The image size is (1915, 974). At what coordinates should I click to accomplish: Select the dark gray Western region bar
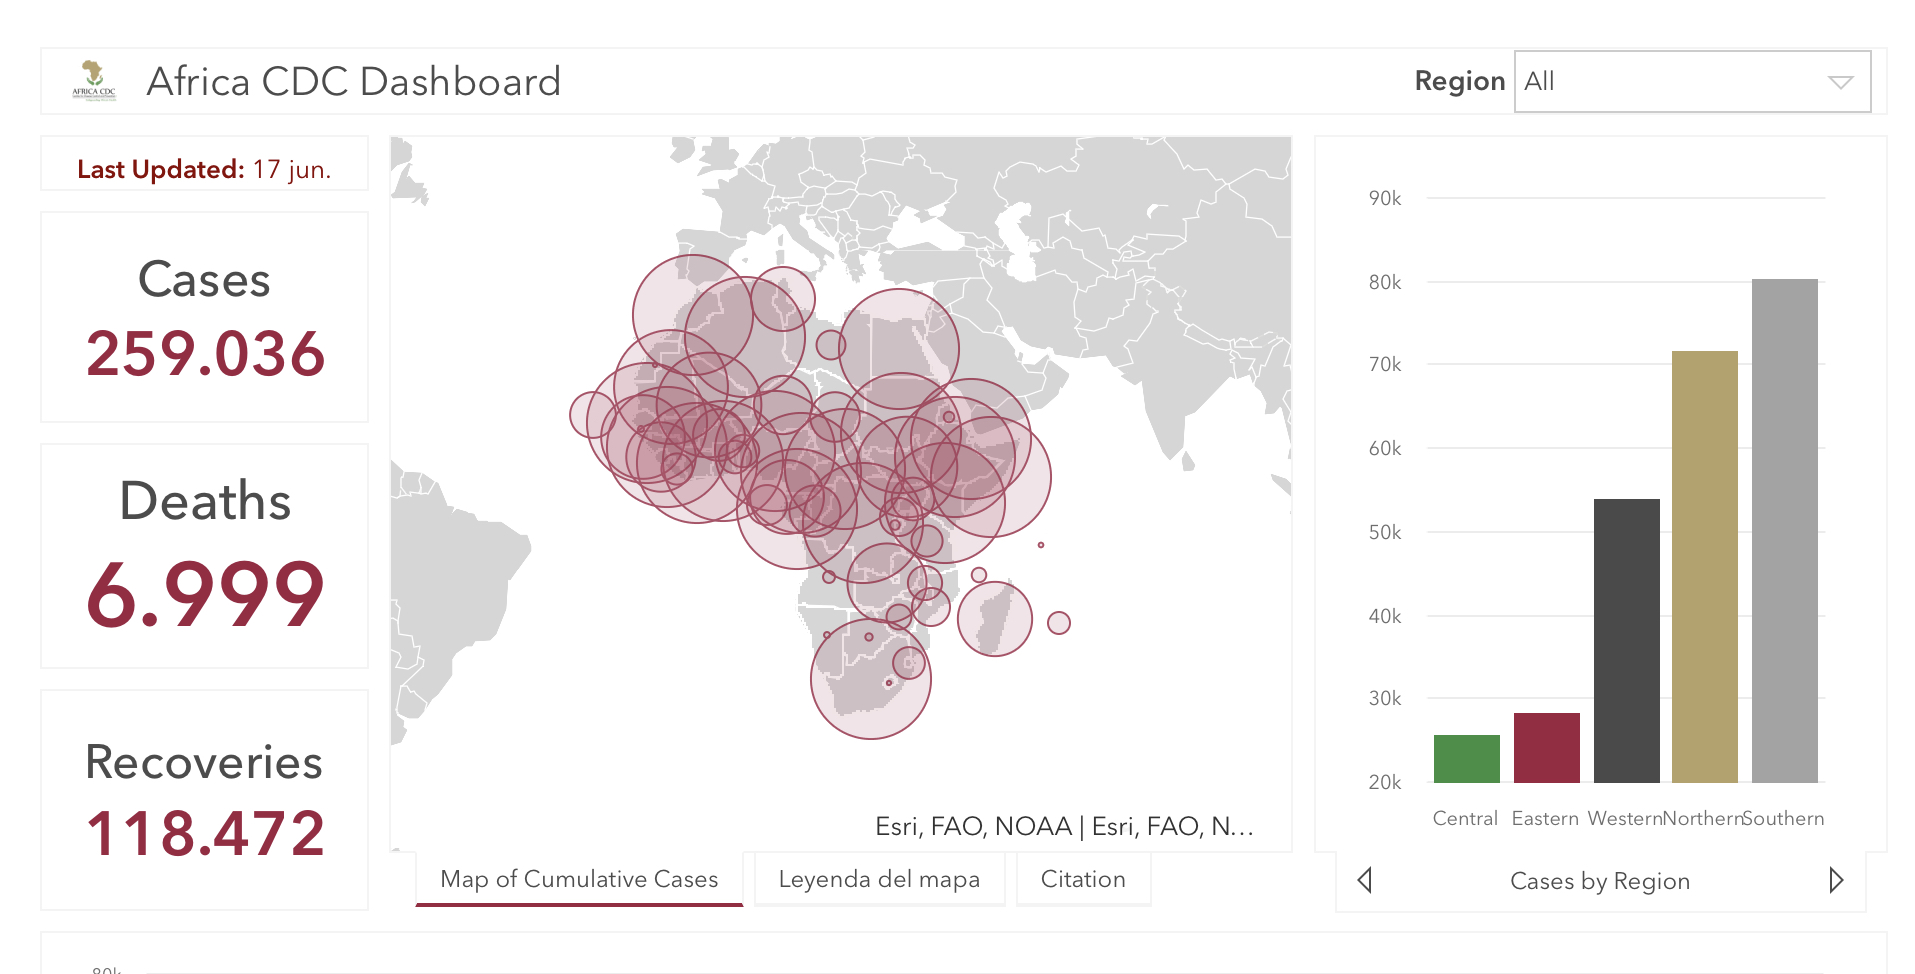click(x=1626, y=640)
